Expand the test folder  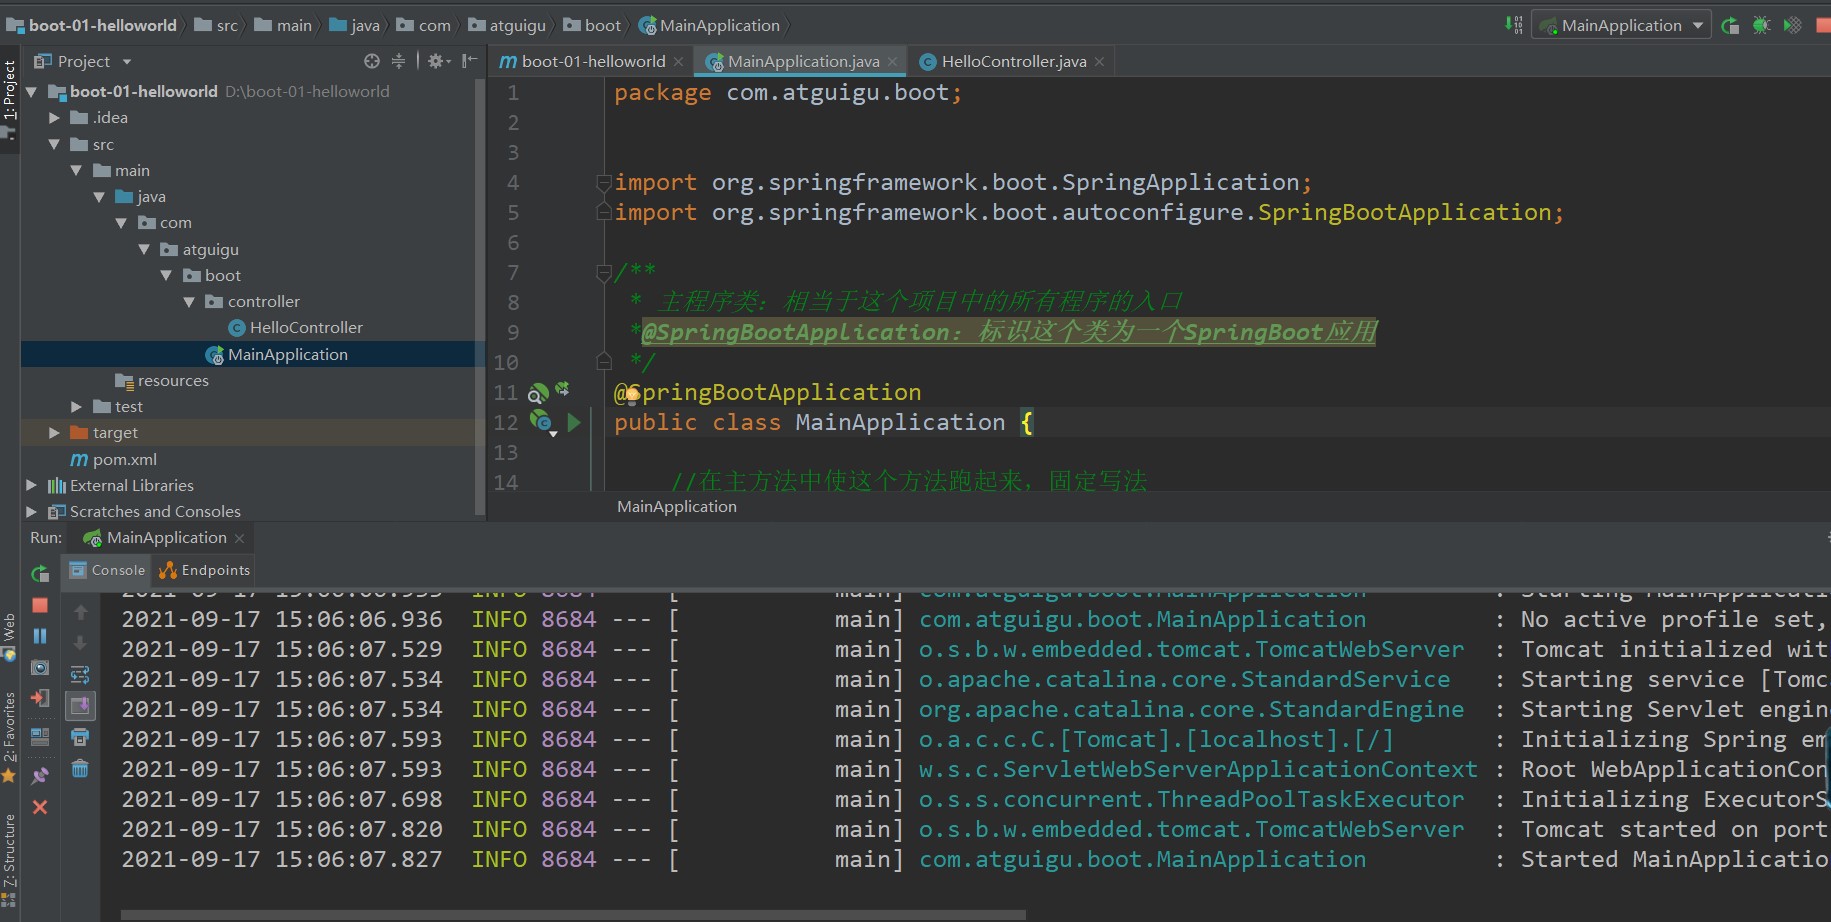click(76, 406)
